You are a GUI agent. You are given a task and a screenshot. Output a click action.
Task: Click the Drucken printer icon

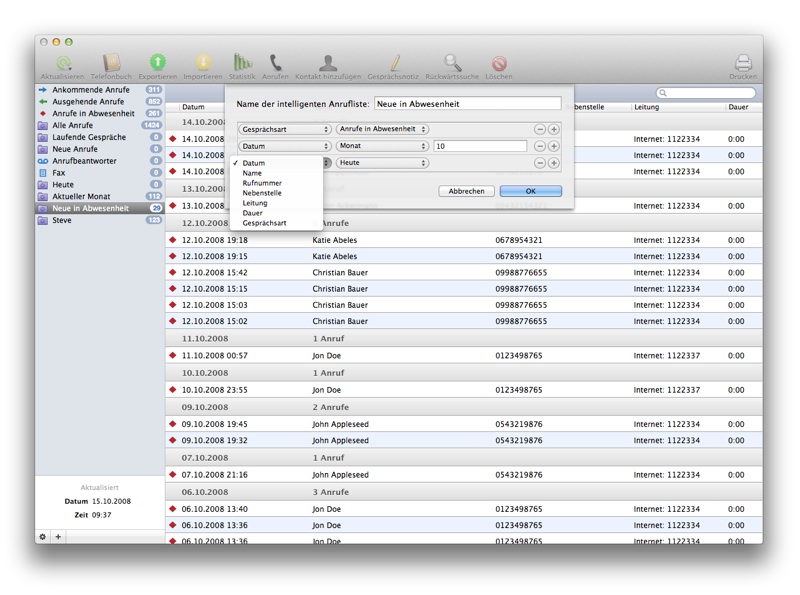743,64
